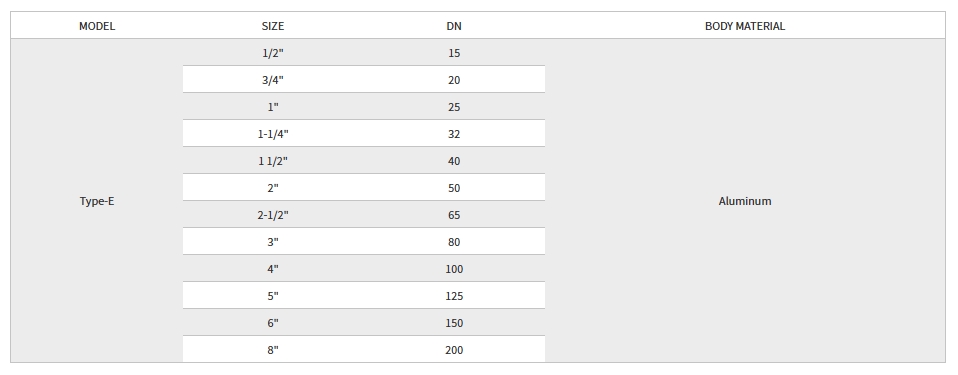This screenshot has width=958, height=375.
Task: Select the DN value 50
Action: [x=453, y=188]
